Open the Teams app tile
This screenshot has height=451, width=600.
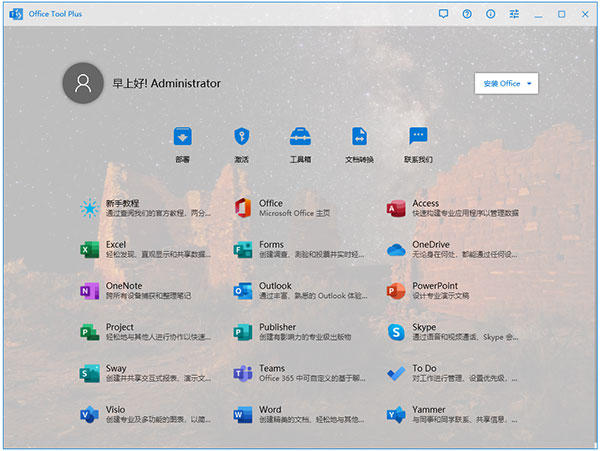pos(297,373)
